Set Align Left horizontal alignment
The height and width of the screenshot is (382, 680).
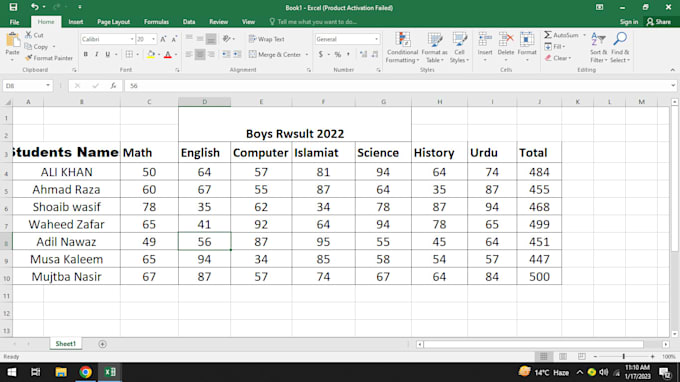coord(189,54)
